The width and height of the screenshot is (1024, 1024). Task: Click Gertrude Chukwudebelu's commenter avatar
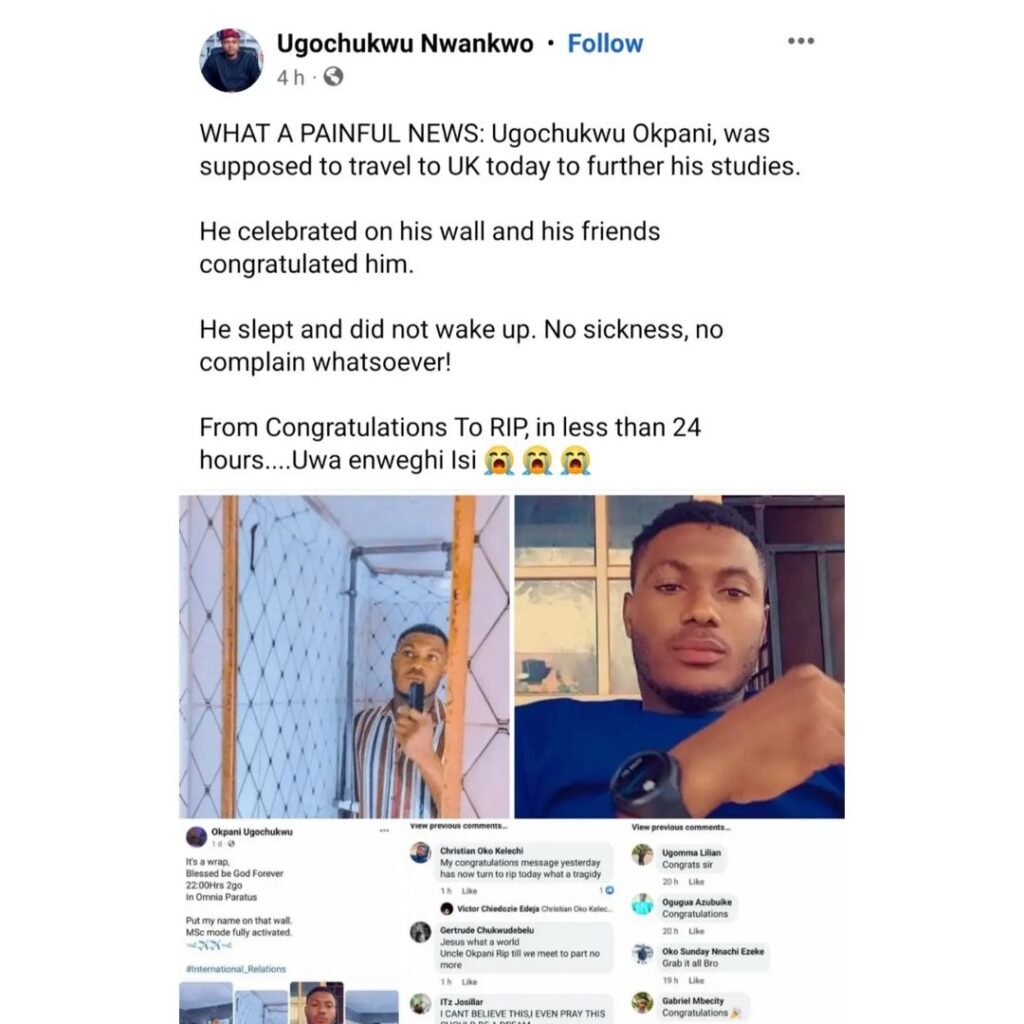421,931
